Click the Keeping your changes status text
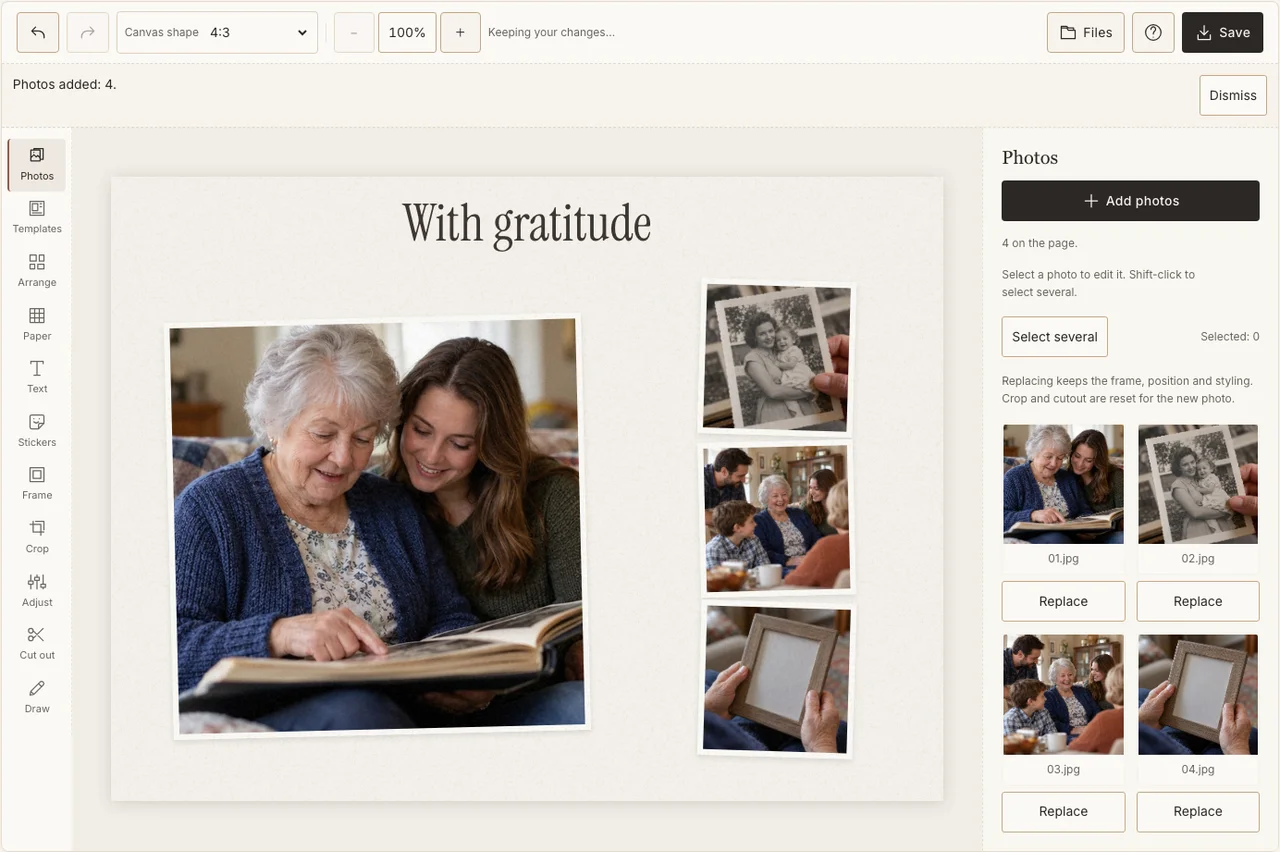Screen dimensions: 1280x852 [x=551, y=32]
